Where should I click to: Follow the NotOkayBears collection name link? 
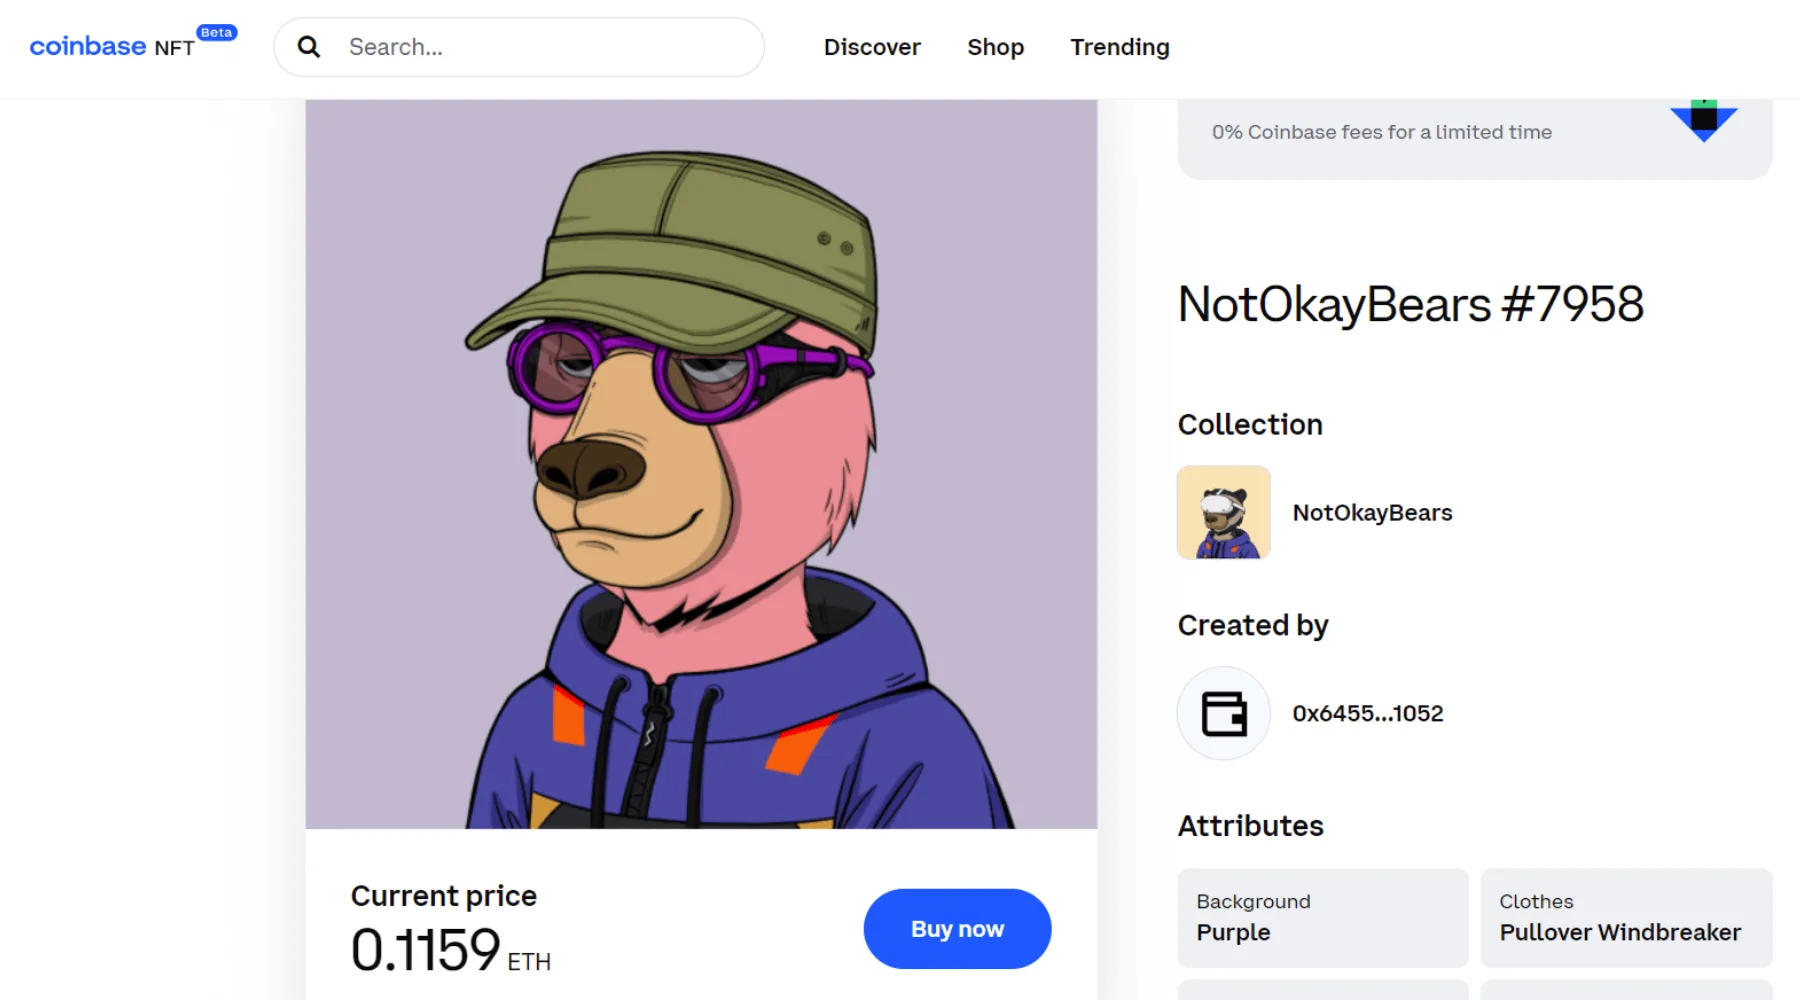(1372, 513)
